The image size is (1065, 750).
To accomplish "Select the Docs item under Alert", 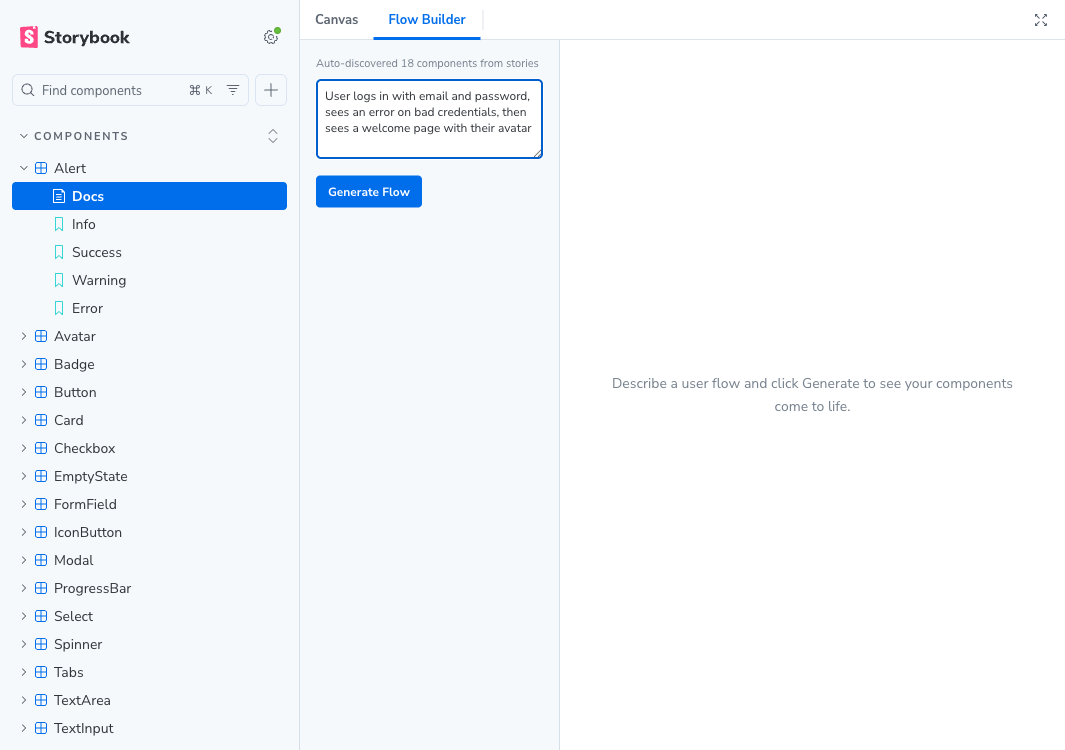I will click(149, 196).
